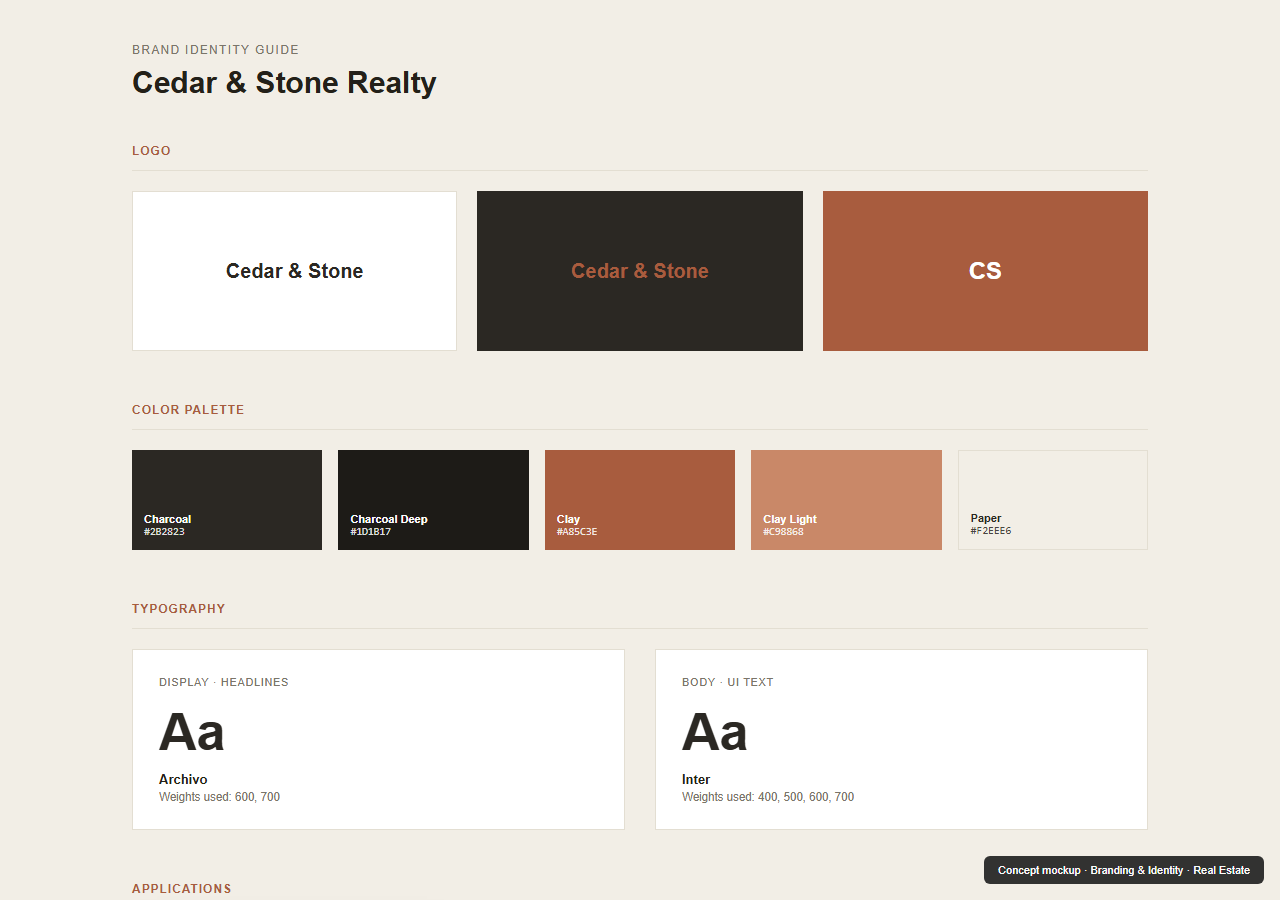The height and width of the screenshot is (900, 1280).
Task: Click the large Aa sample above Archivo
Action: coord(192,732)
